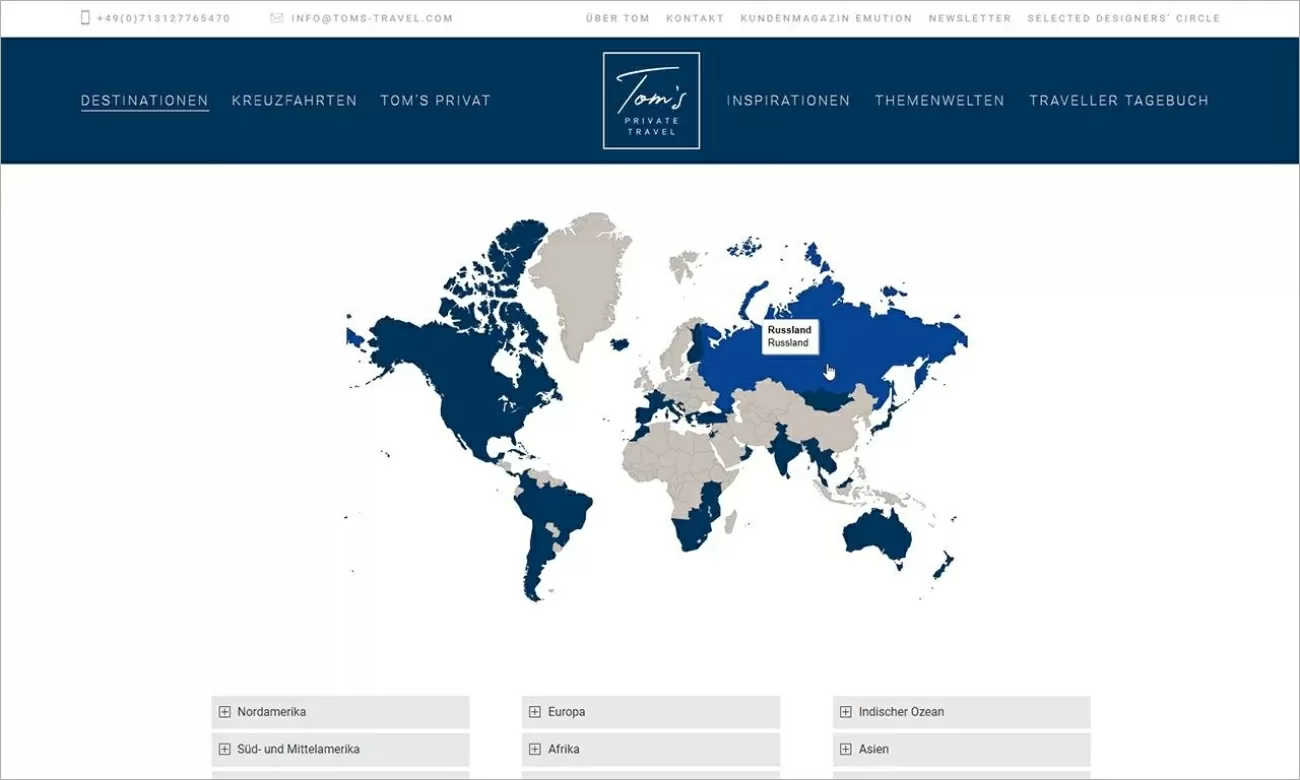Click the envelope email icon
Image resolution: width=1300 pixels, height=780 pixels.
(276, 18)
